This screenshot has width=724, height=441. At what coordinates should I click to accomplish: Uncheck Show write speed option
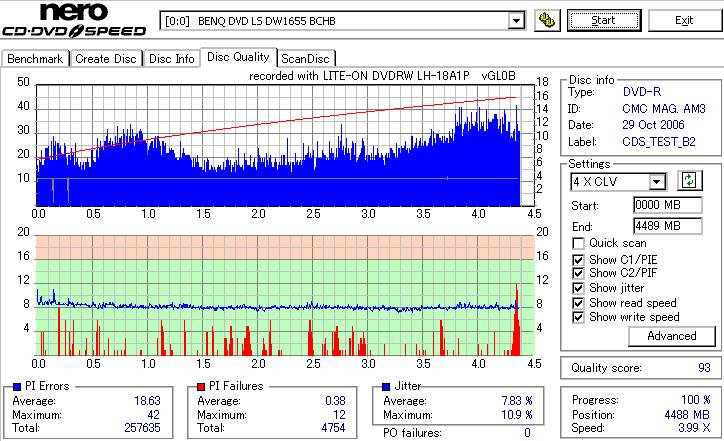(x=578, y=317)
